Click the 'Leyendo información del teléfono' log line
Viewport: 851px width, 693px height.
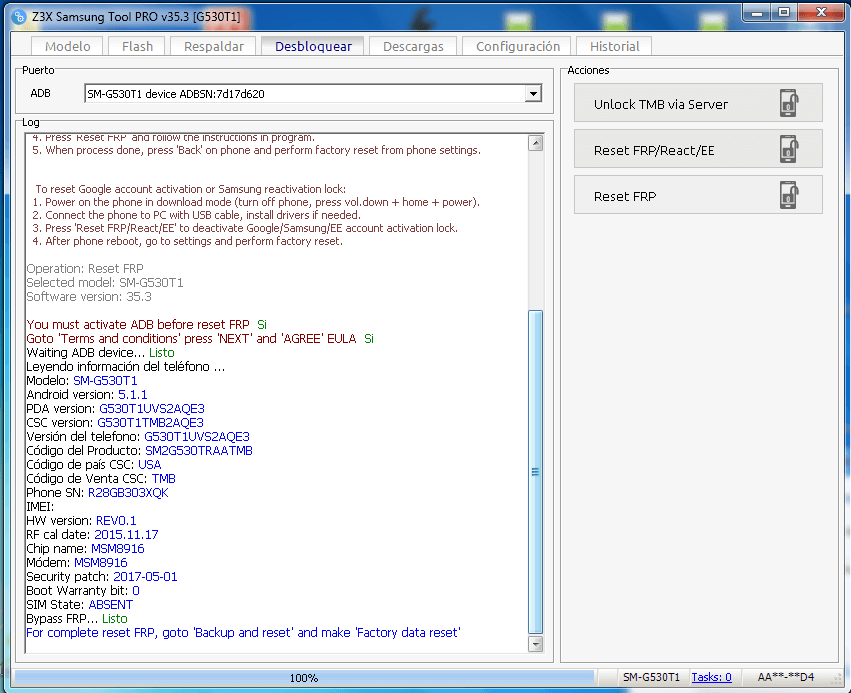coord(125,367)
